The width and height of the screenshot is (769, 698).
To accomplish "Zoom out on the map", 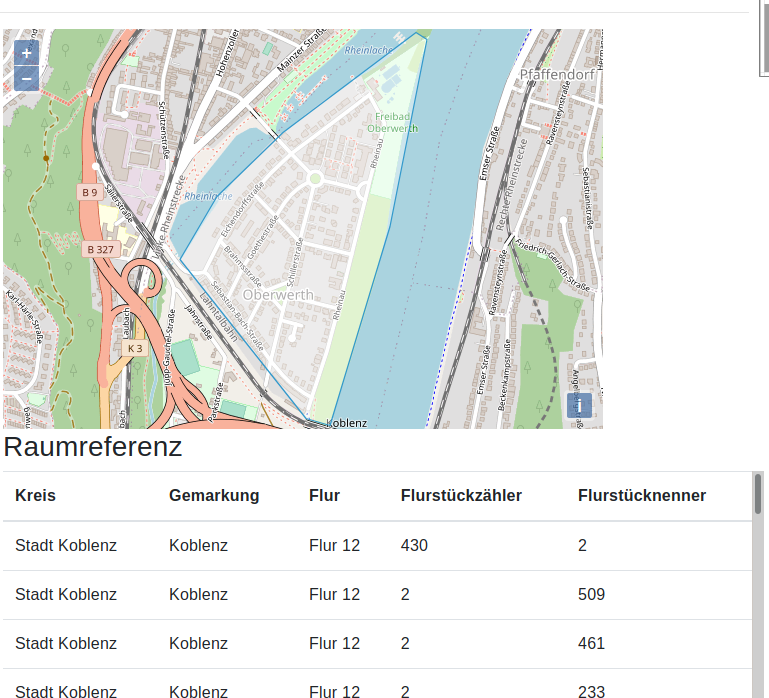I will pyautogui.click(x=26, y=78).
